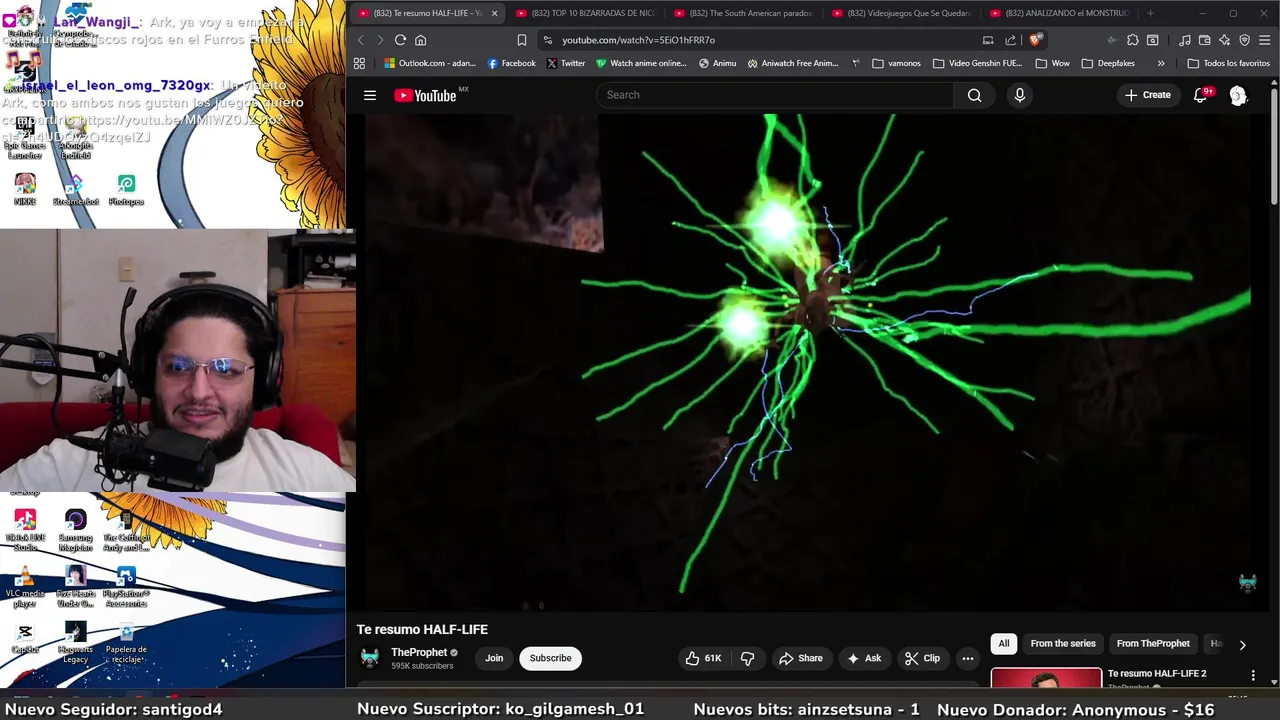The image size is (1280, 720).
Task: Run the YouTube search magnifier button
Action: coord(974,95)
